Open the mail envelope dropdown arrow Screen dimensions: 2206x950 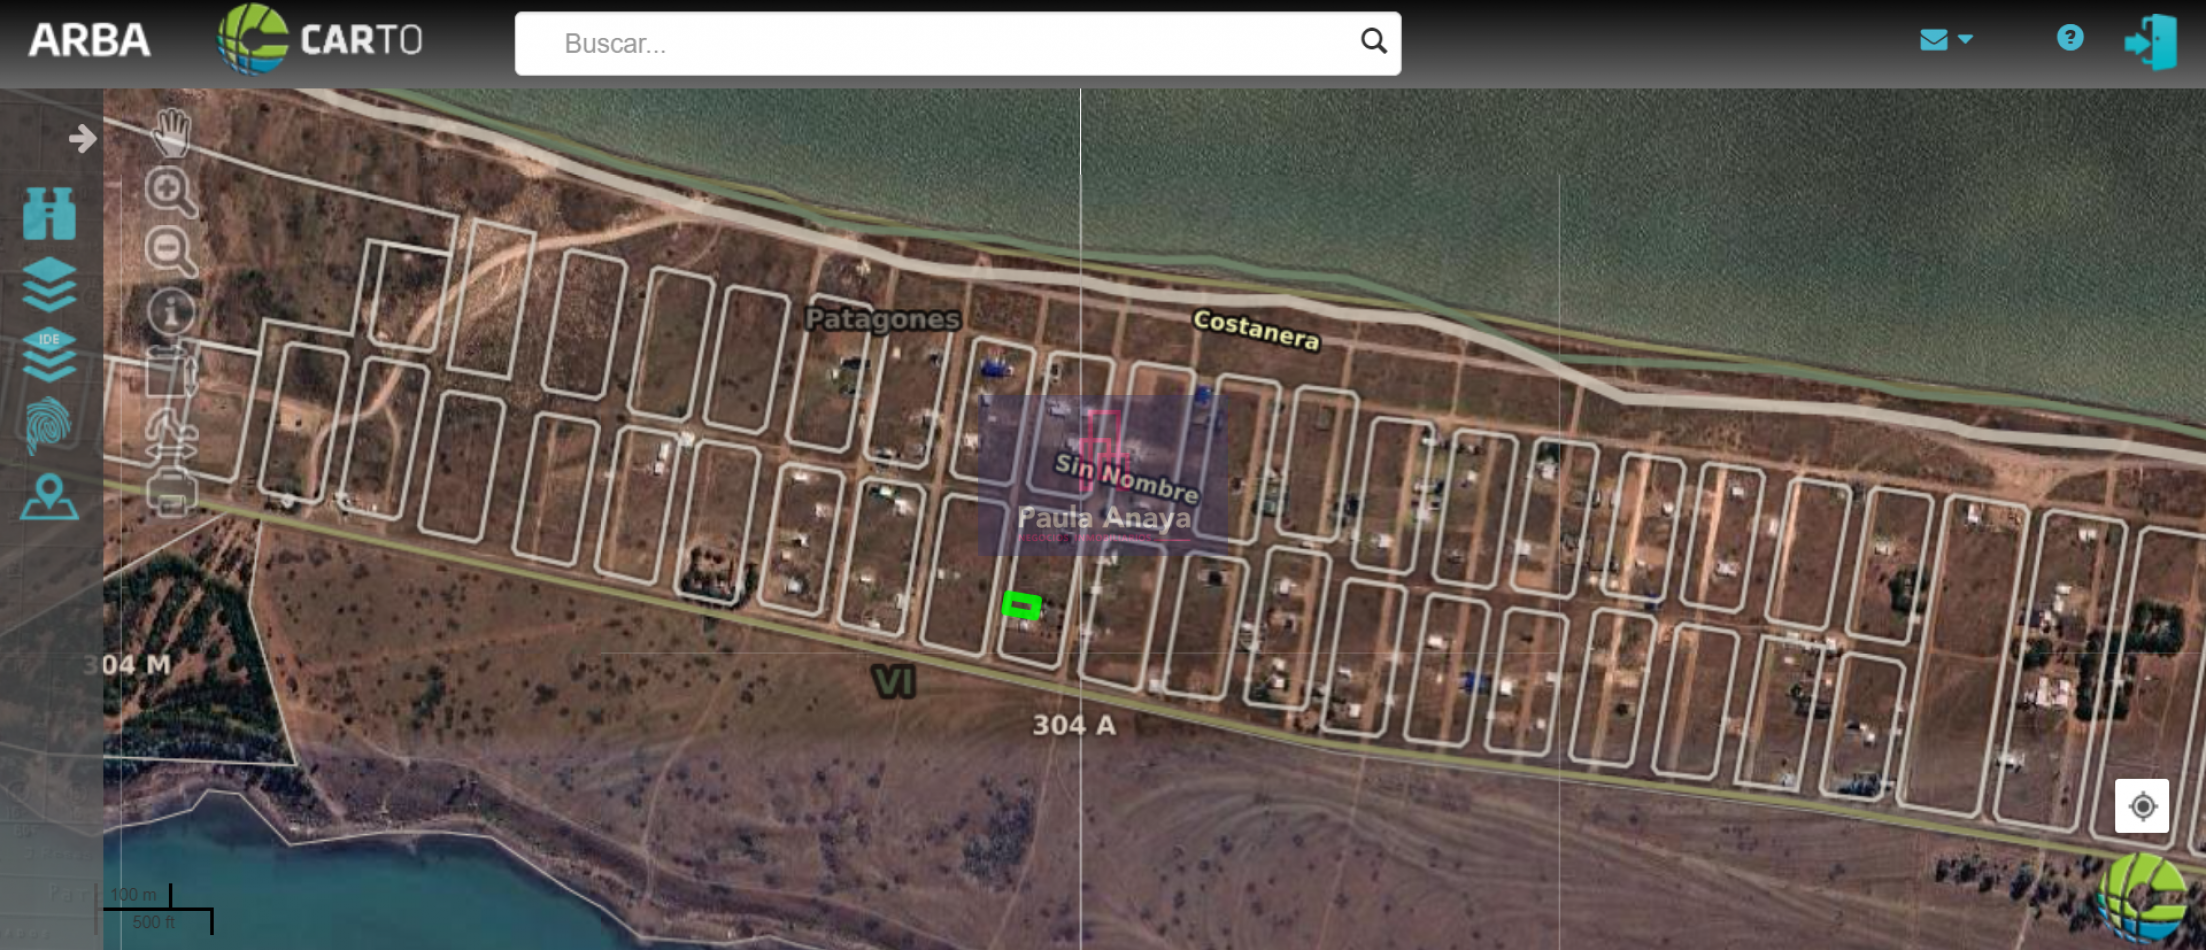(1966, 40)
